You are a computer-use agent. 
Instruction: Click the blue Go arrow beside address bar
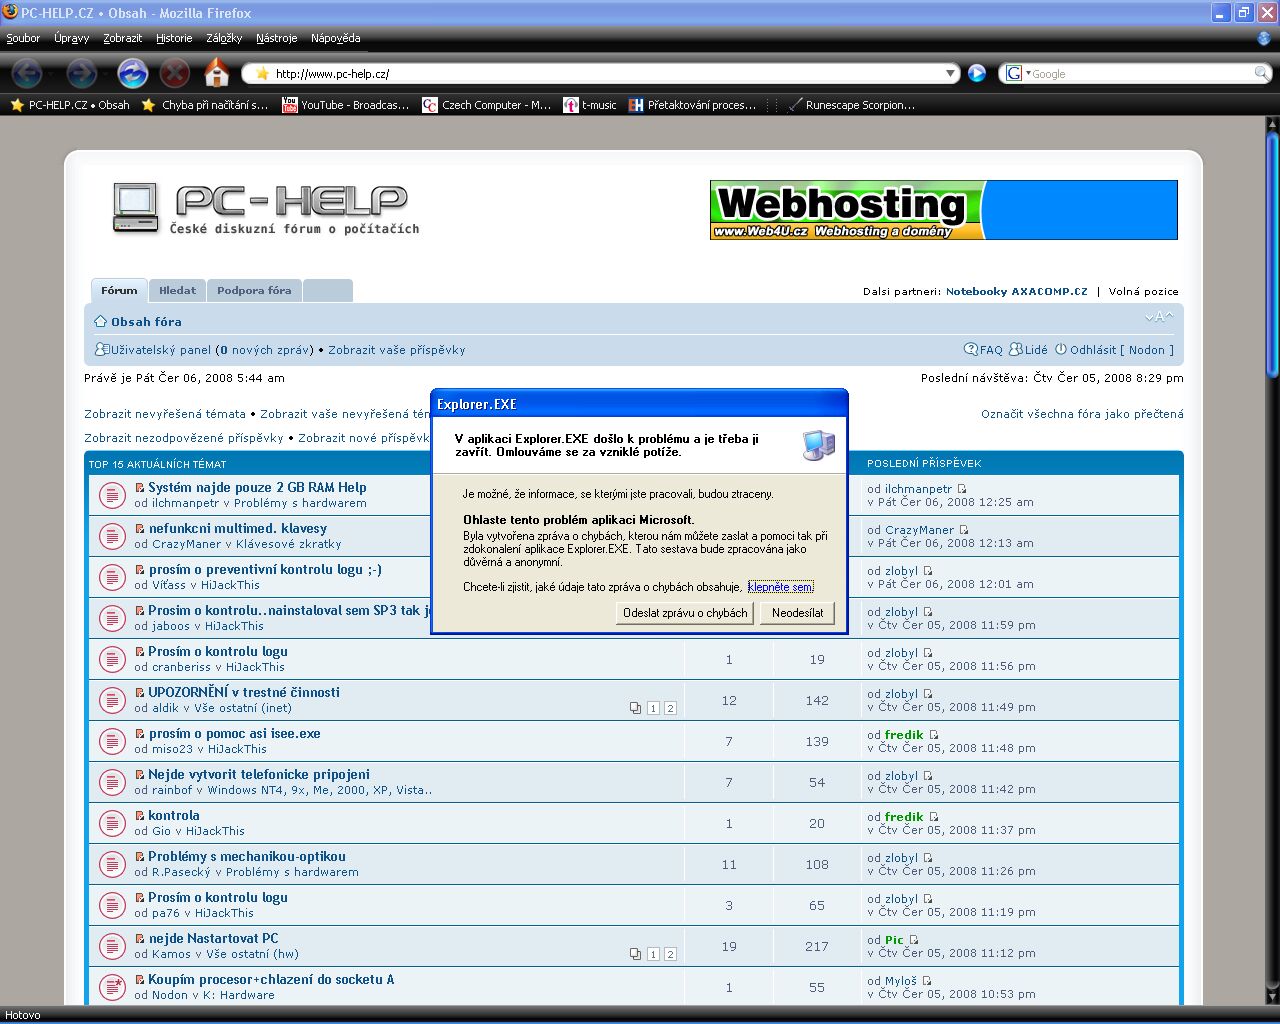pos(977,73)
